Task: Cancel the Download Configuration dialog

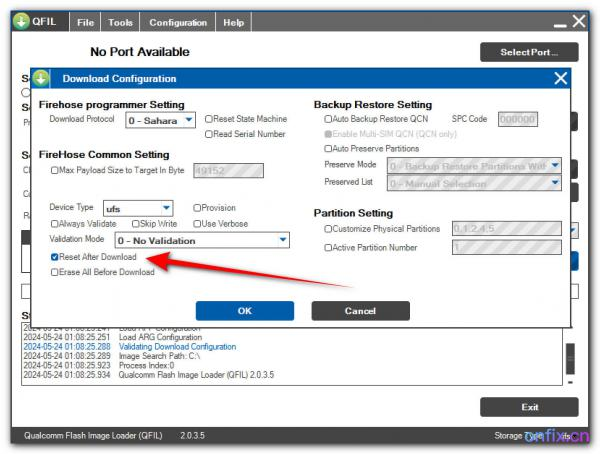Action: (x=360, y=311)
